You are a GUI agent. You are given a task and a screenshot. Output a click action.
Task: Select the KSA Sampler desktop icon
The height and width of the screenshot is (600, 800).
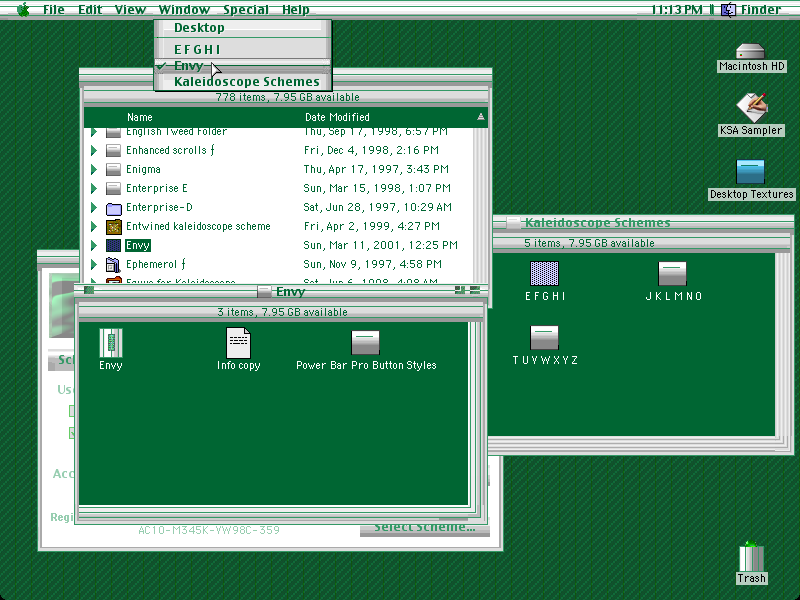point(751,107)
